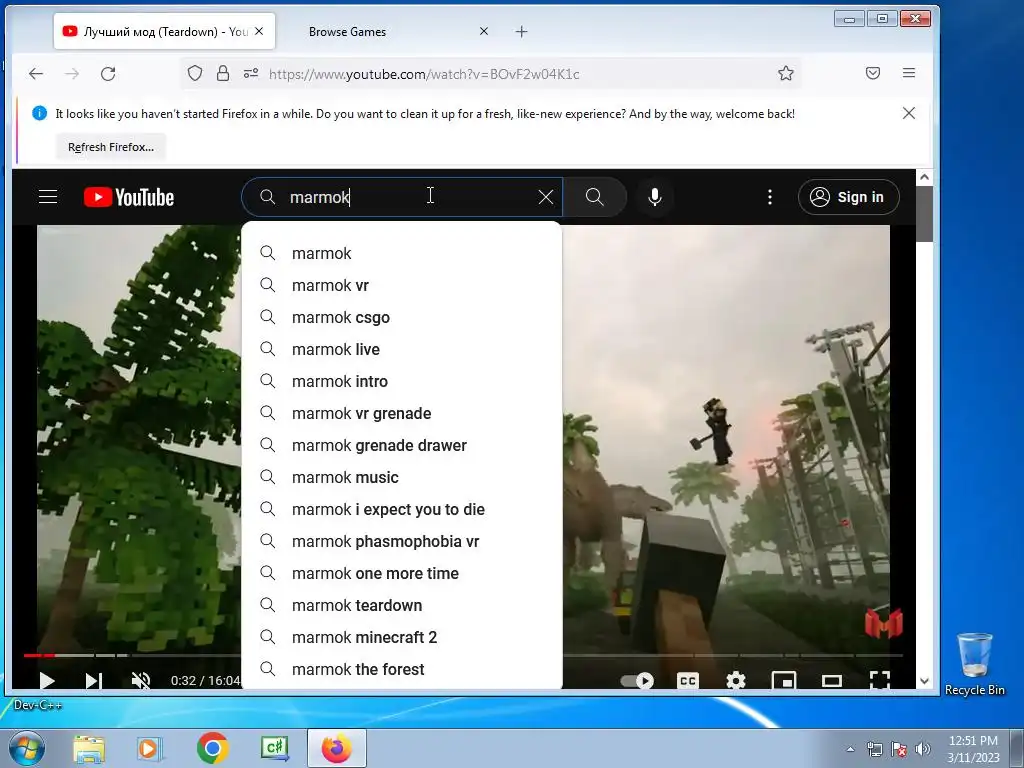
Task: Choose 'marmok minecraft 2' suggestion
Action: pyautogui.click(x=402, y=637)
